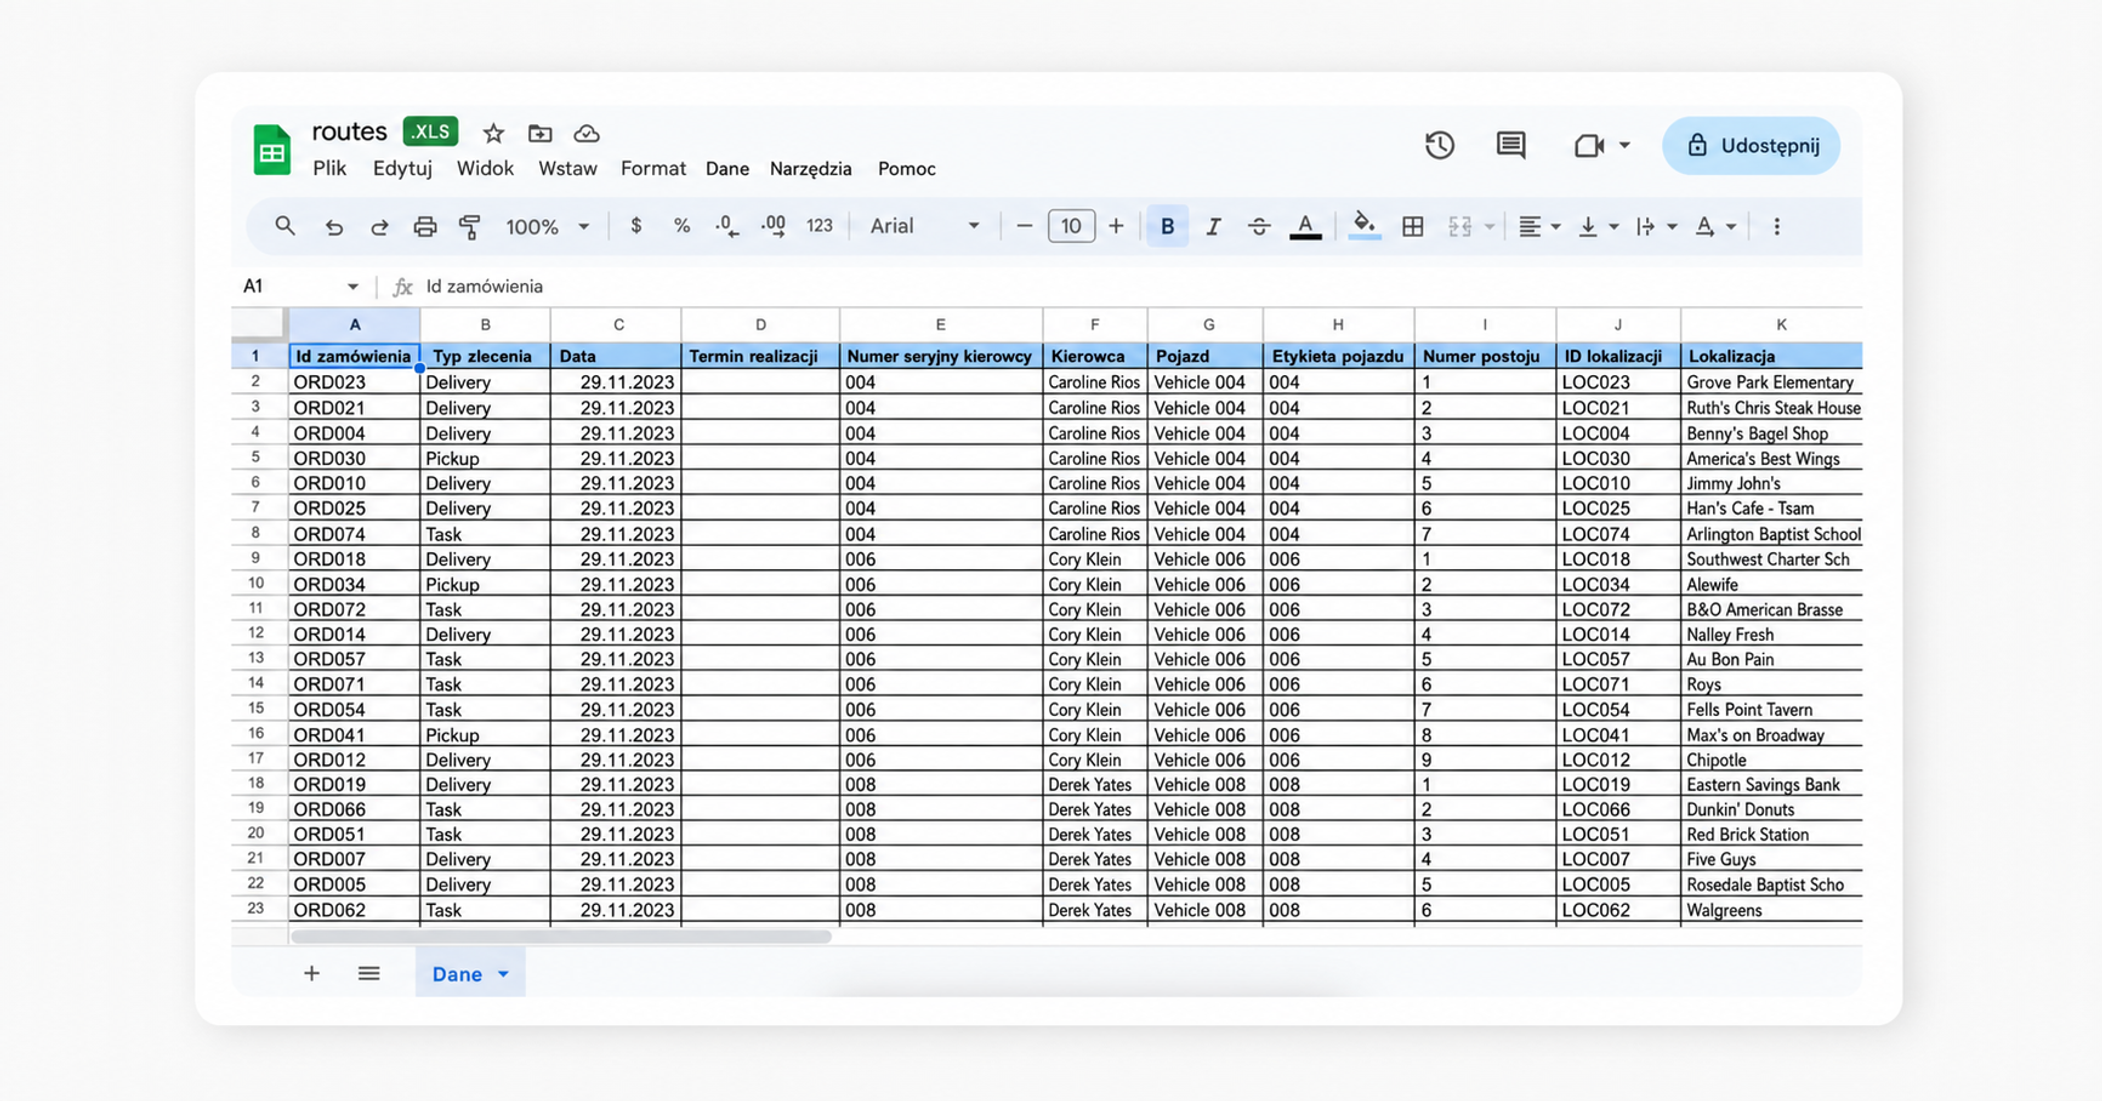
Task: Decrease decimal places
Action: (727, 227)
